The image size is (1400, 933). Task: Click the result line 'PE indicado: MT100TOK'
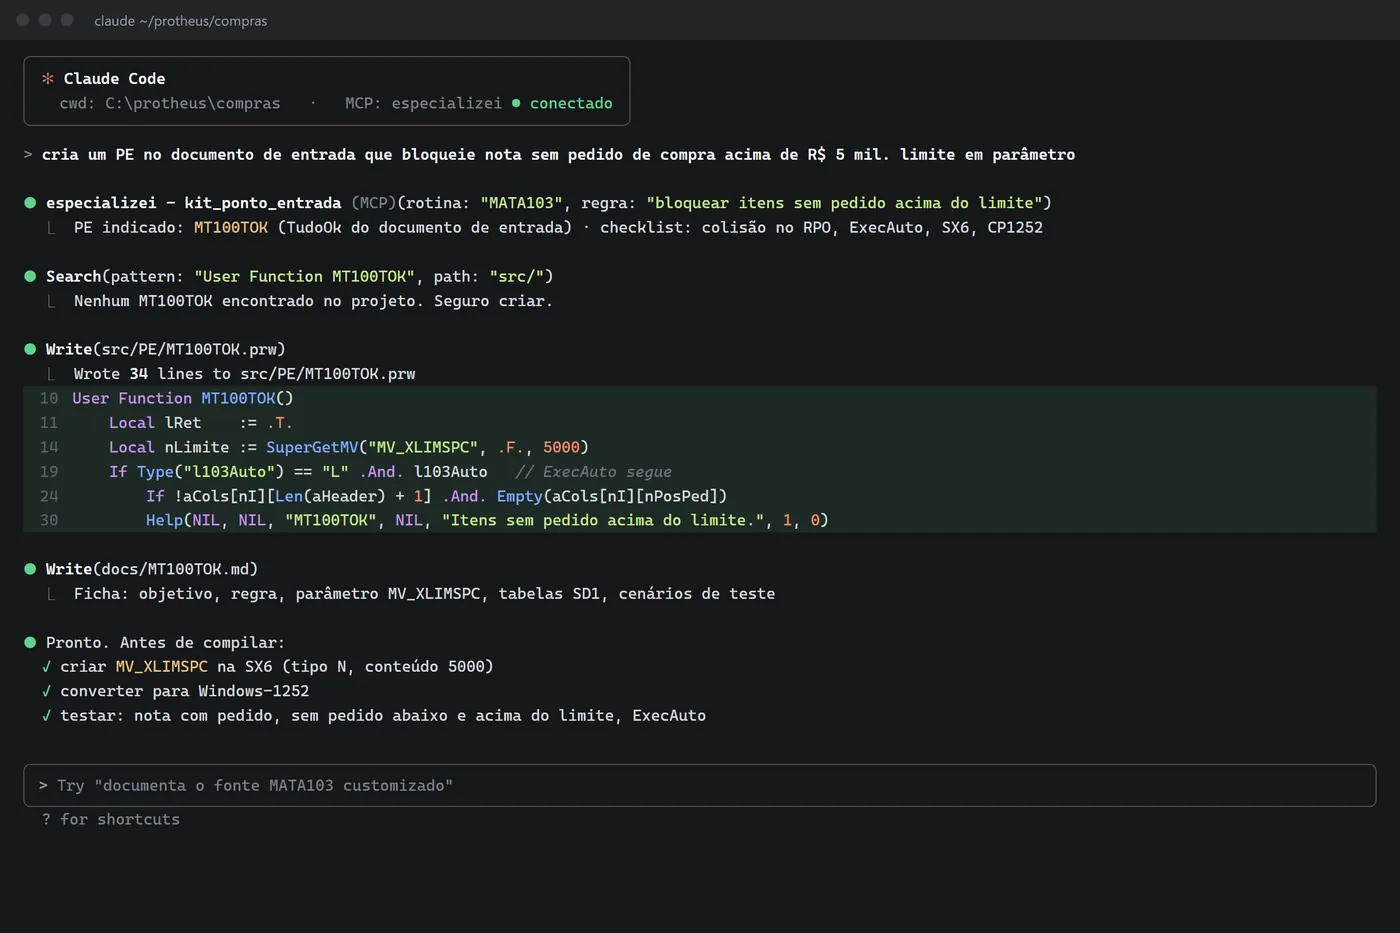558,227
